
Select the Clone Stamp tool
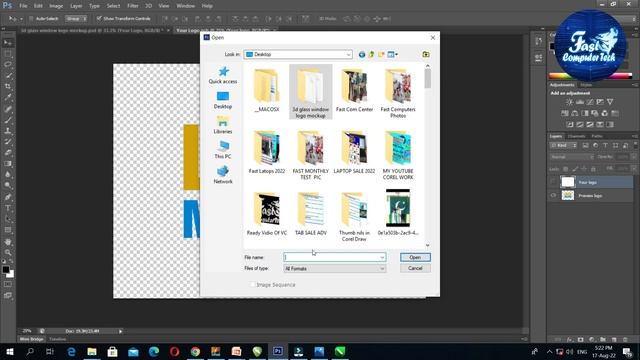8,131
